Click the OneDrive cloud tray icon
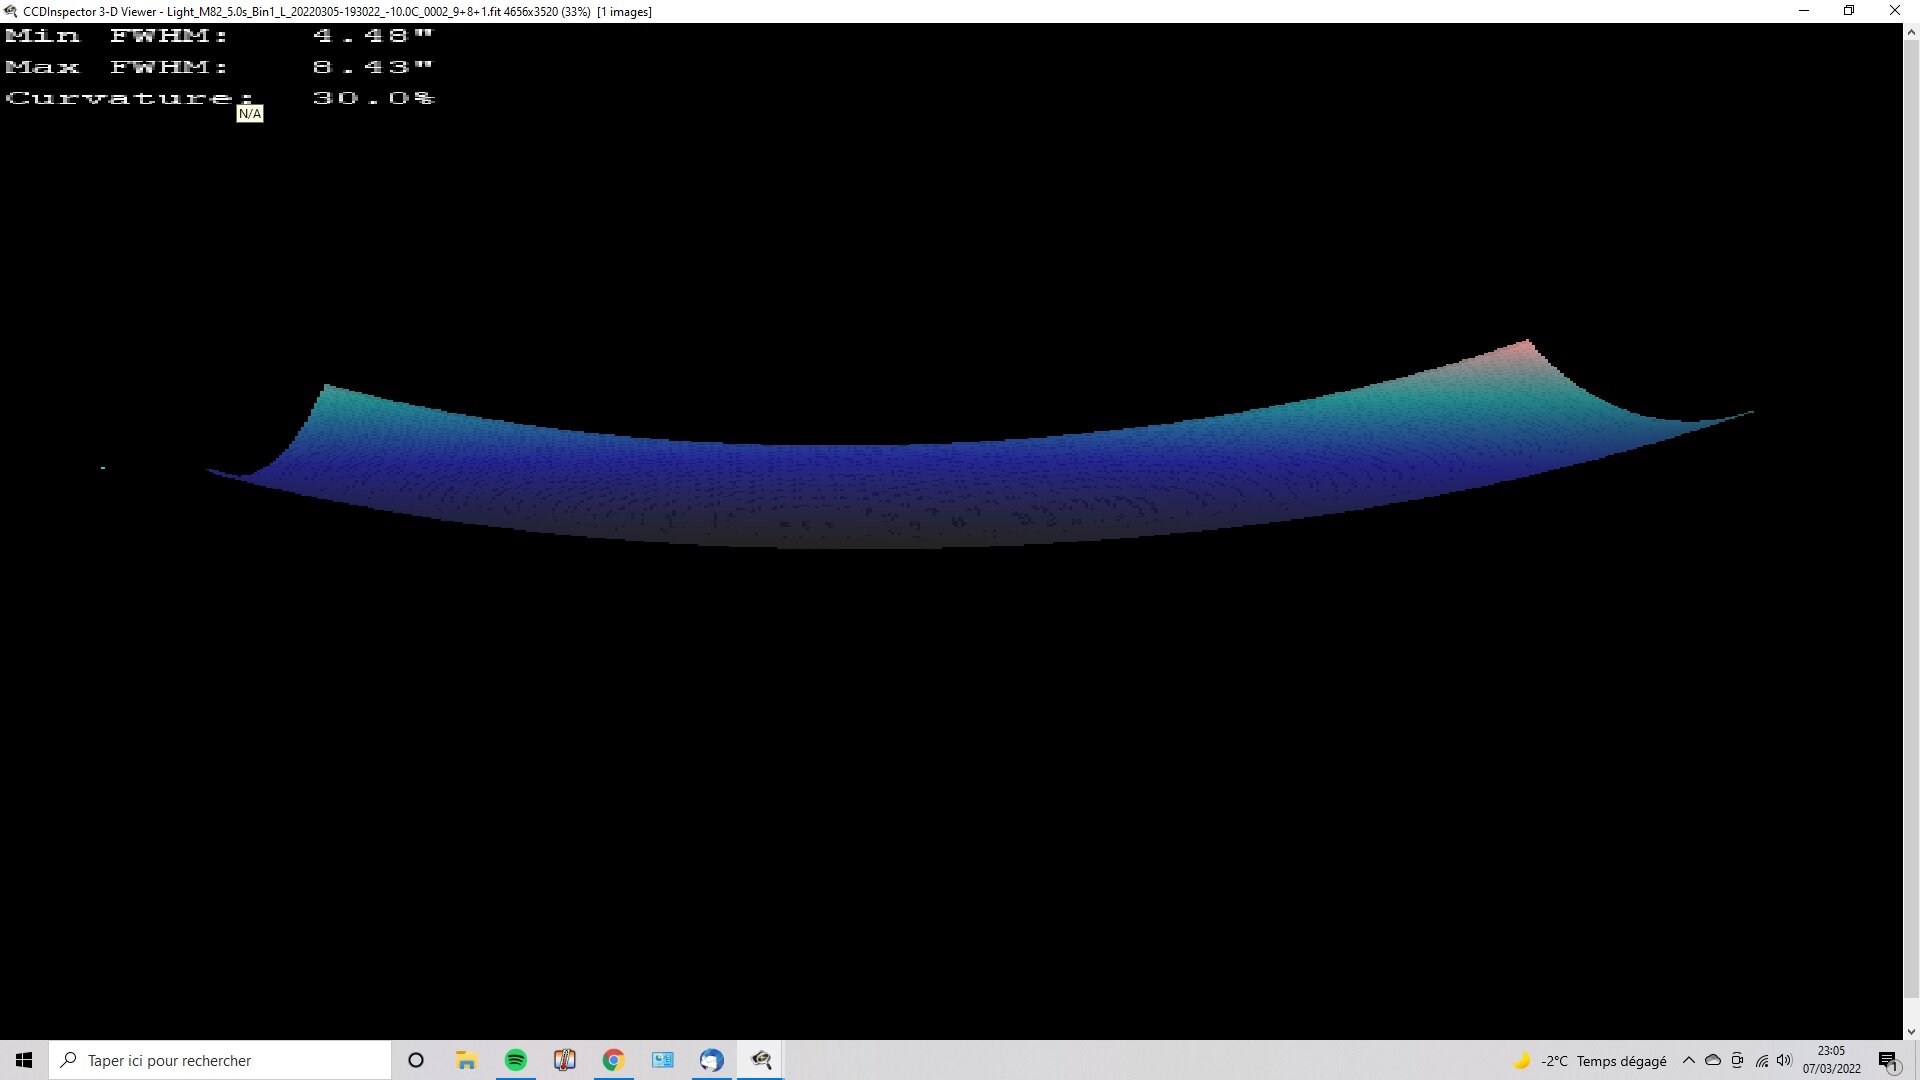This screenshot has height=1080, width=1920. pos(1713,1060)
